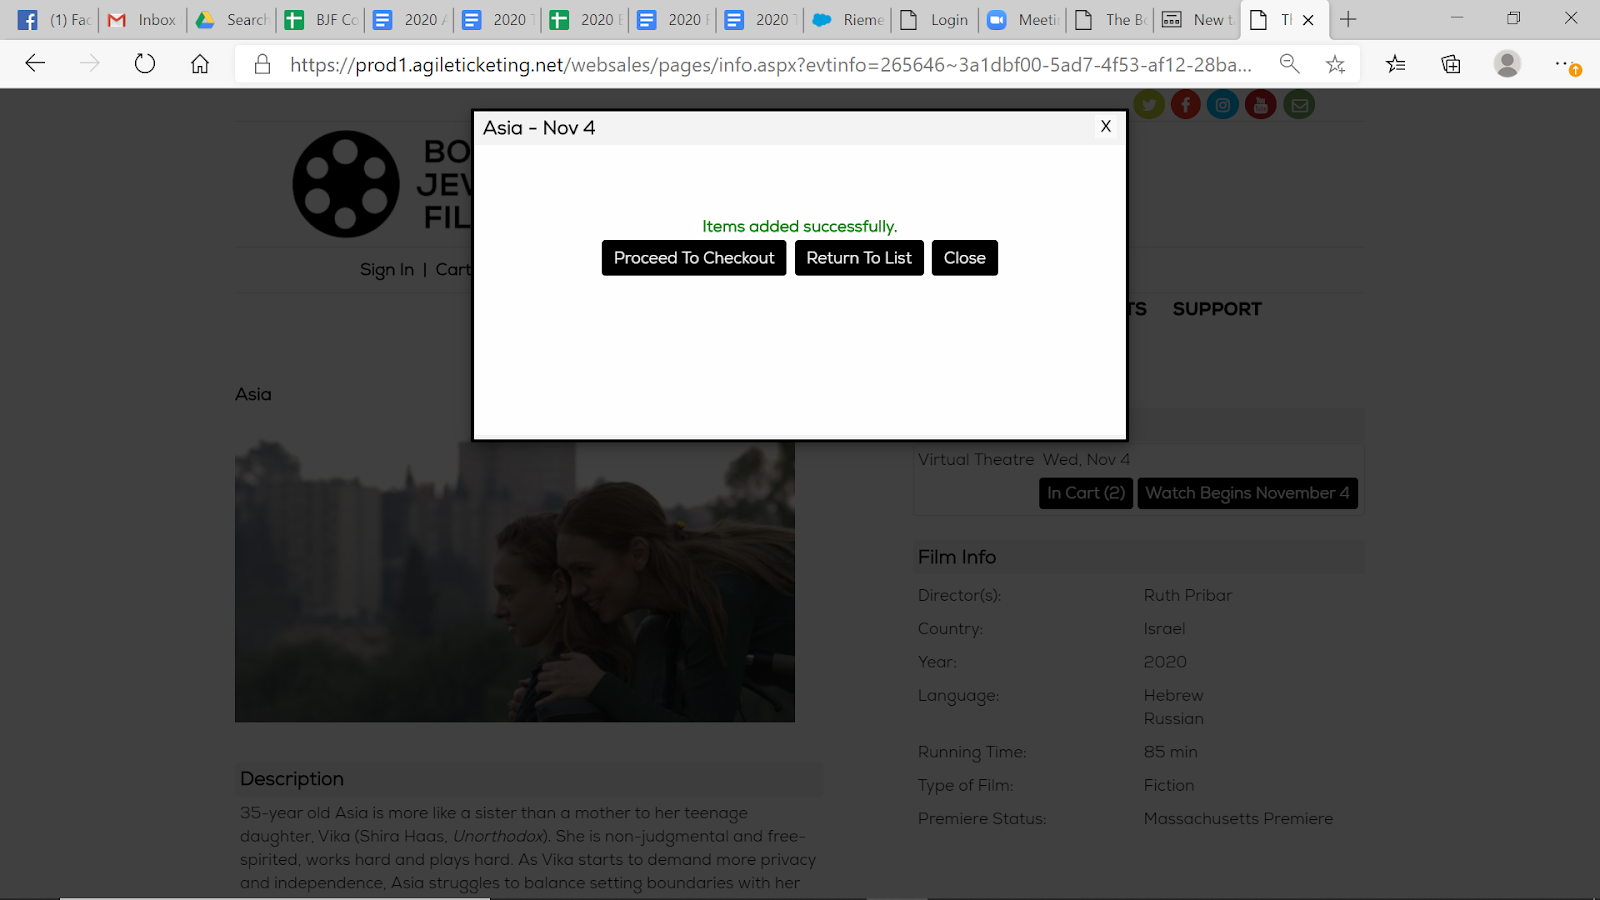Switch to the Login tab
The height and width of the screenshot is (900, 1600).
[x=936, y=19]
